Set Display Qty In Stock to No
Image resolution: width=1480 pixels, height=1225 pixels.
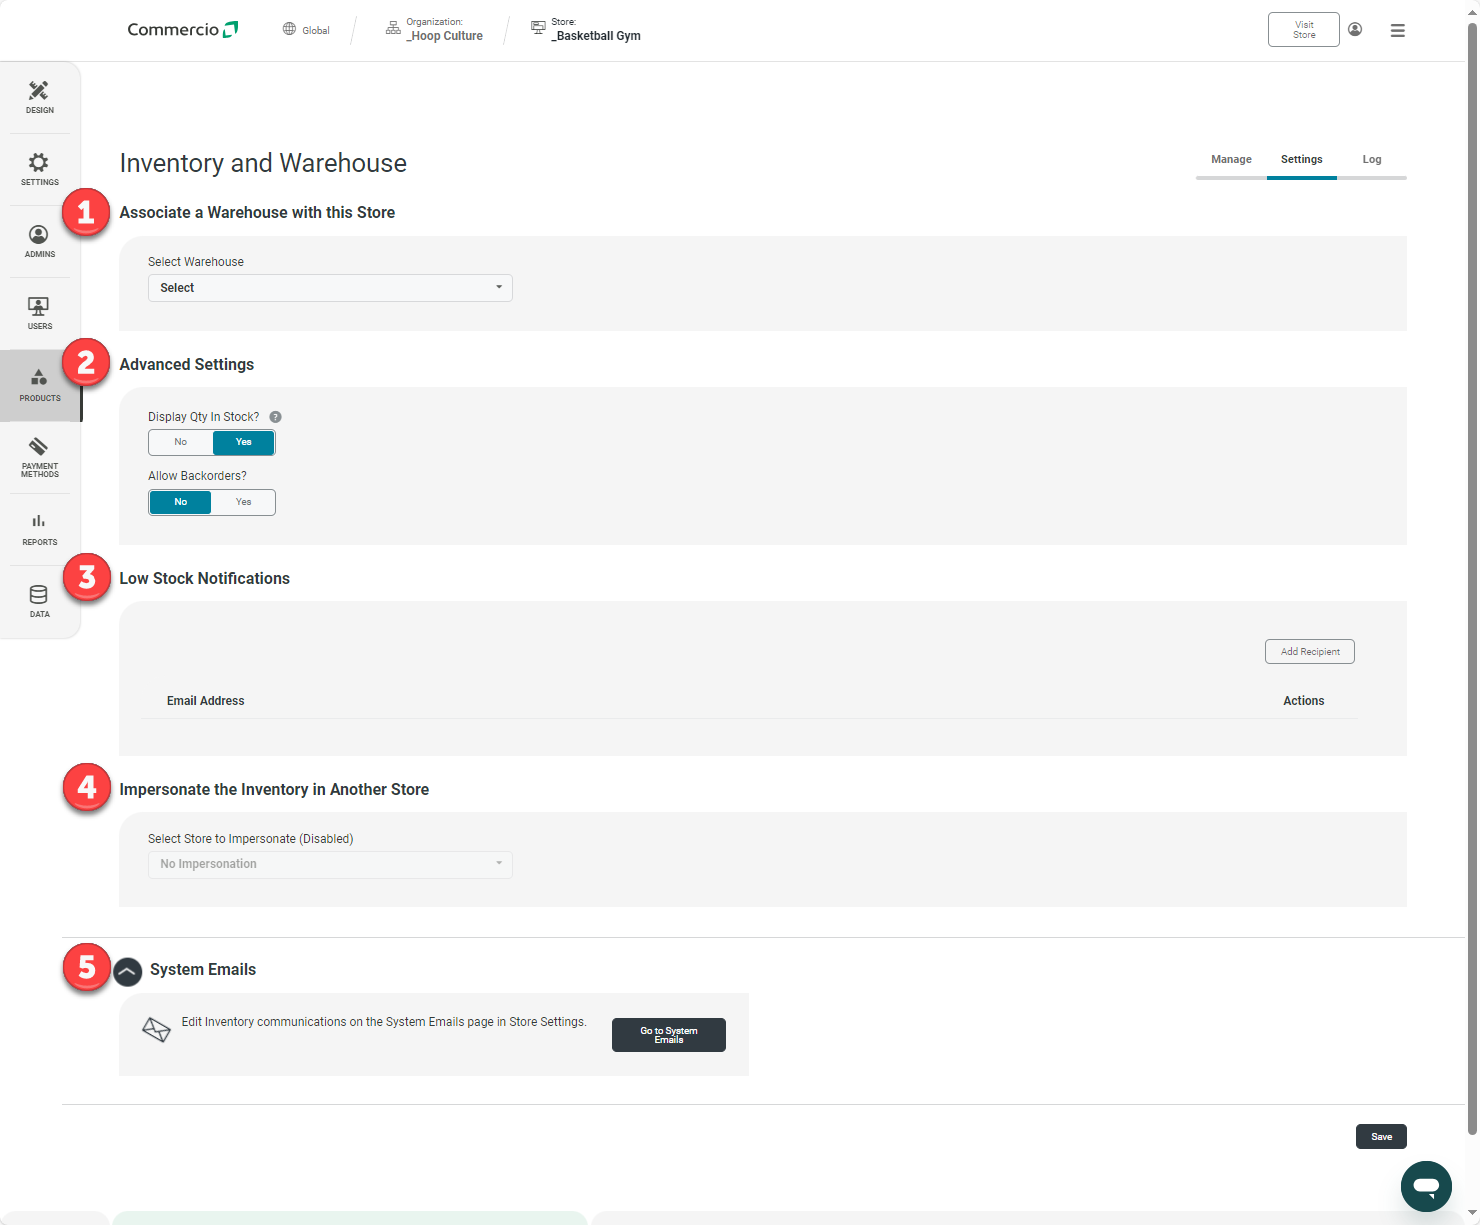pos(181,442)
